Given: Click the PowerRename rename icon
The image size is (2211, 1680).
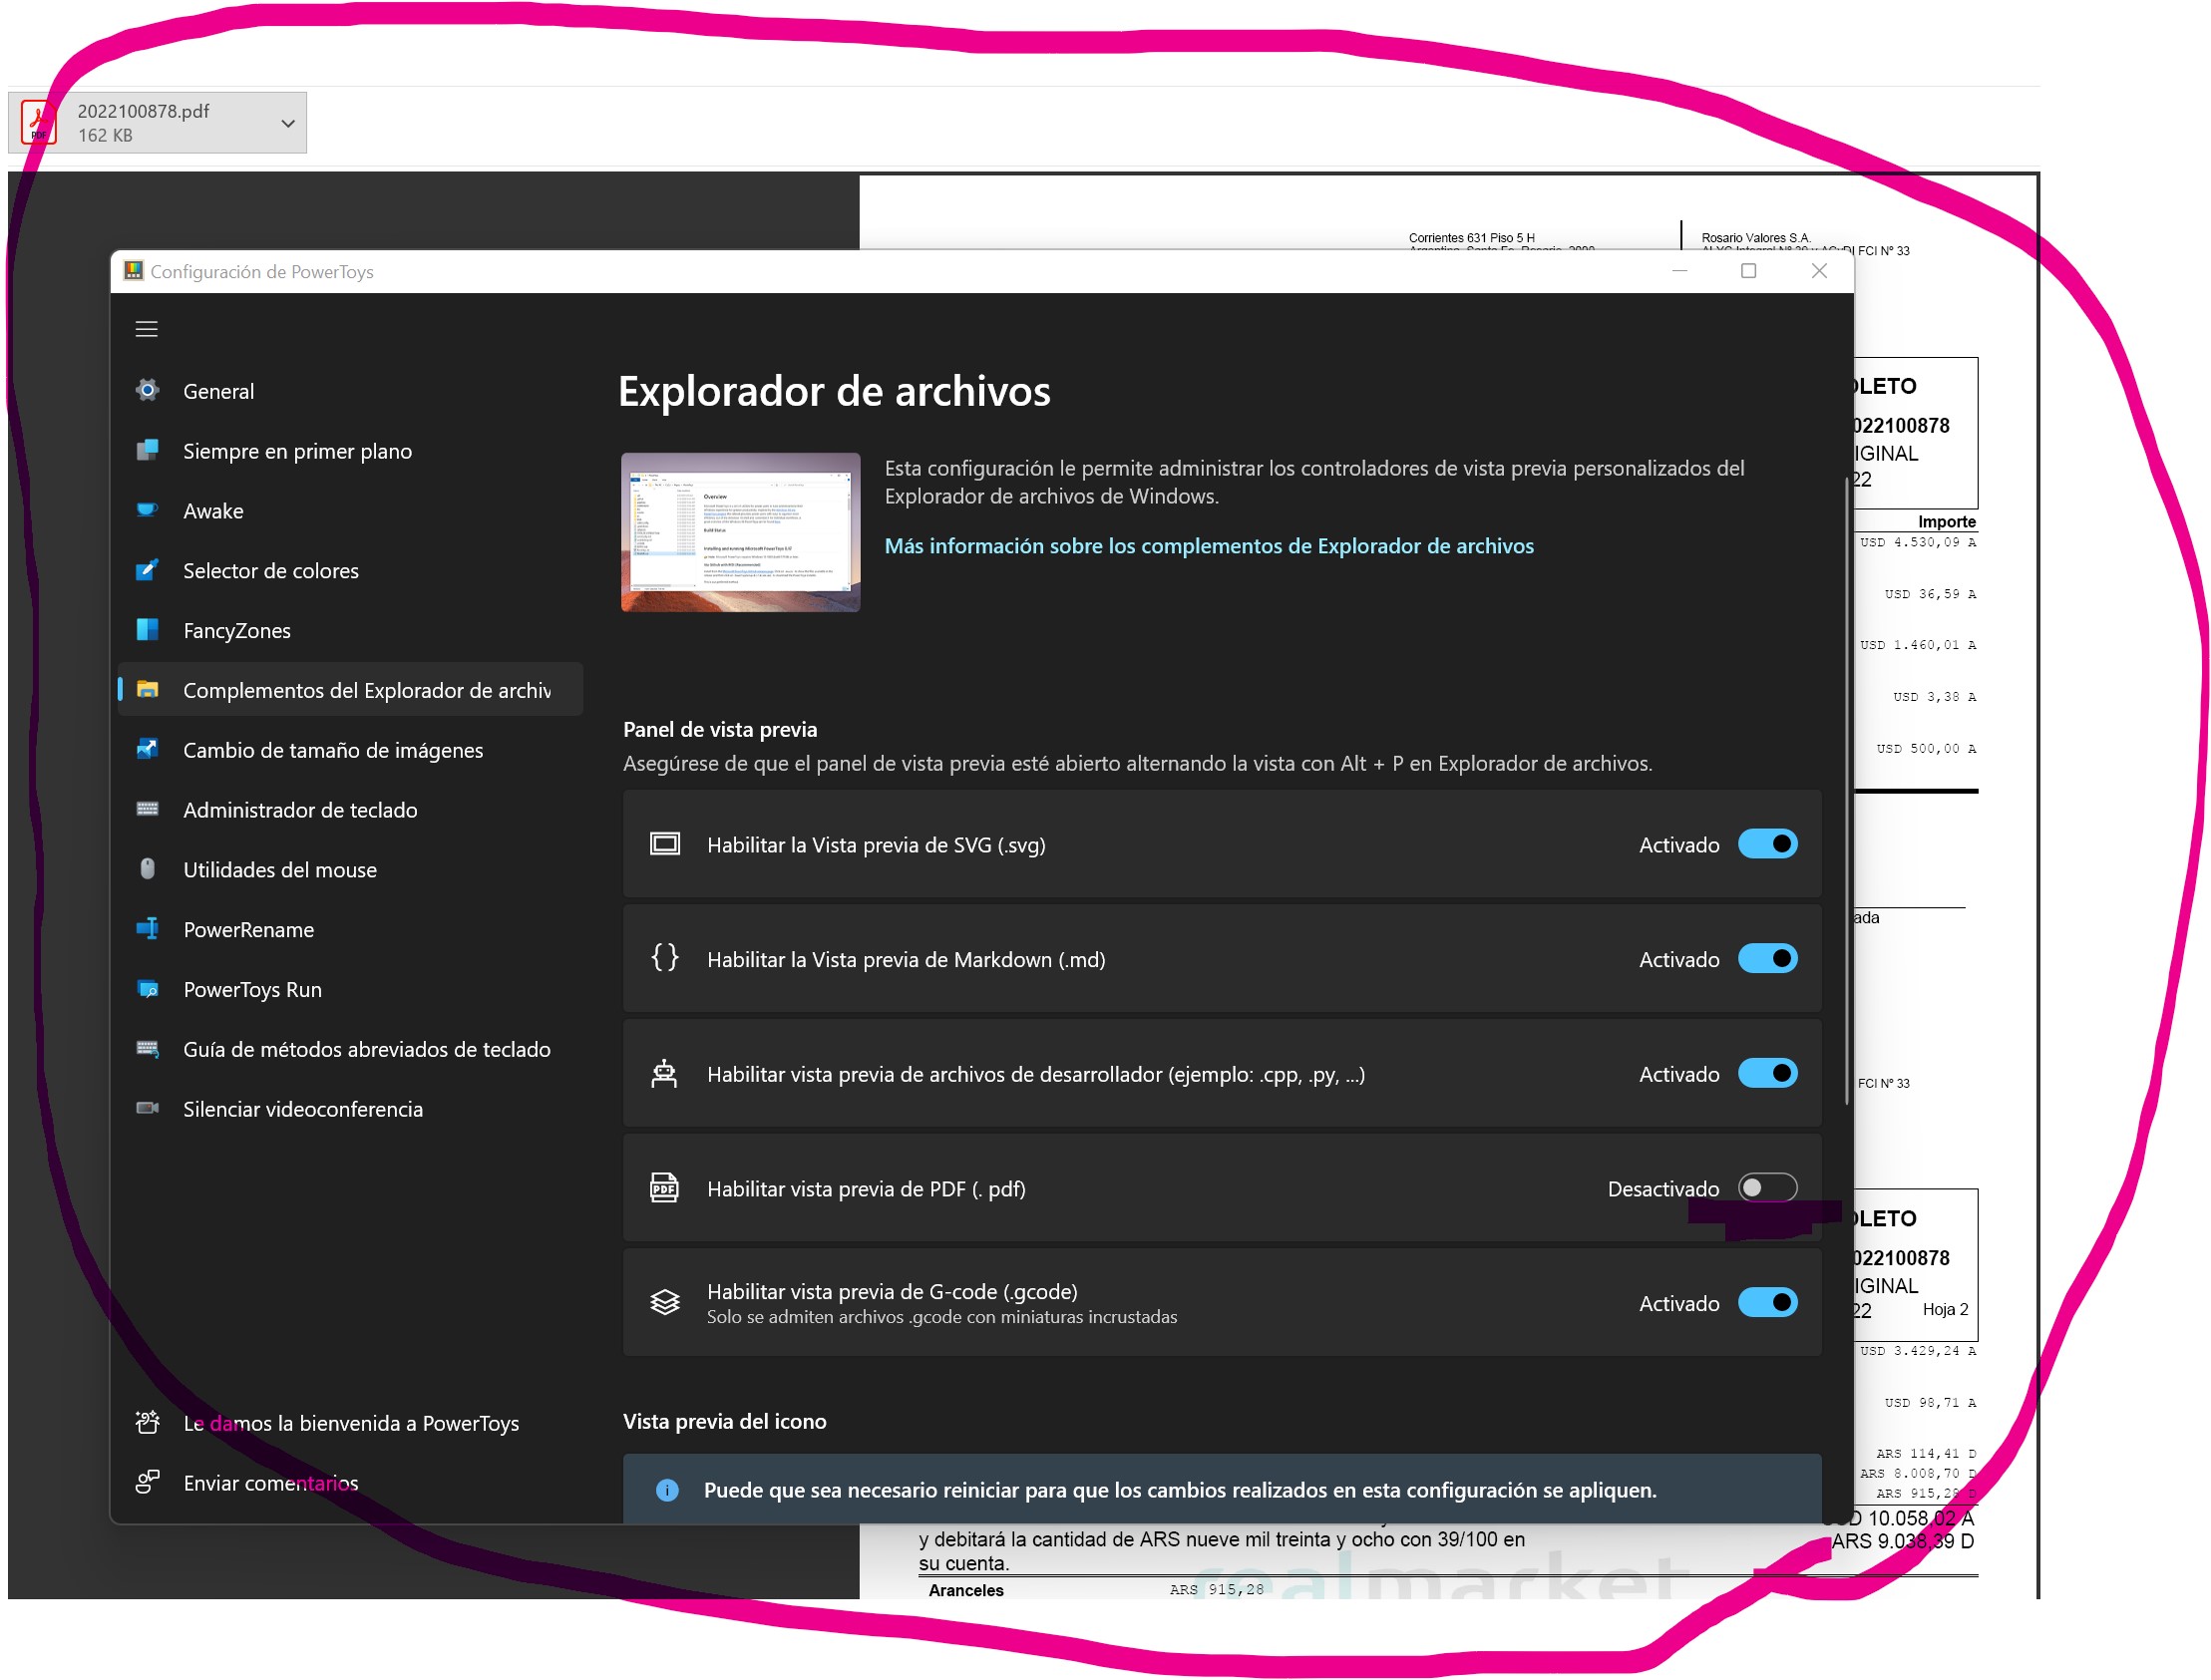Looking at the screenshot, I should (x=148, y=929).
